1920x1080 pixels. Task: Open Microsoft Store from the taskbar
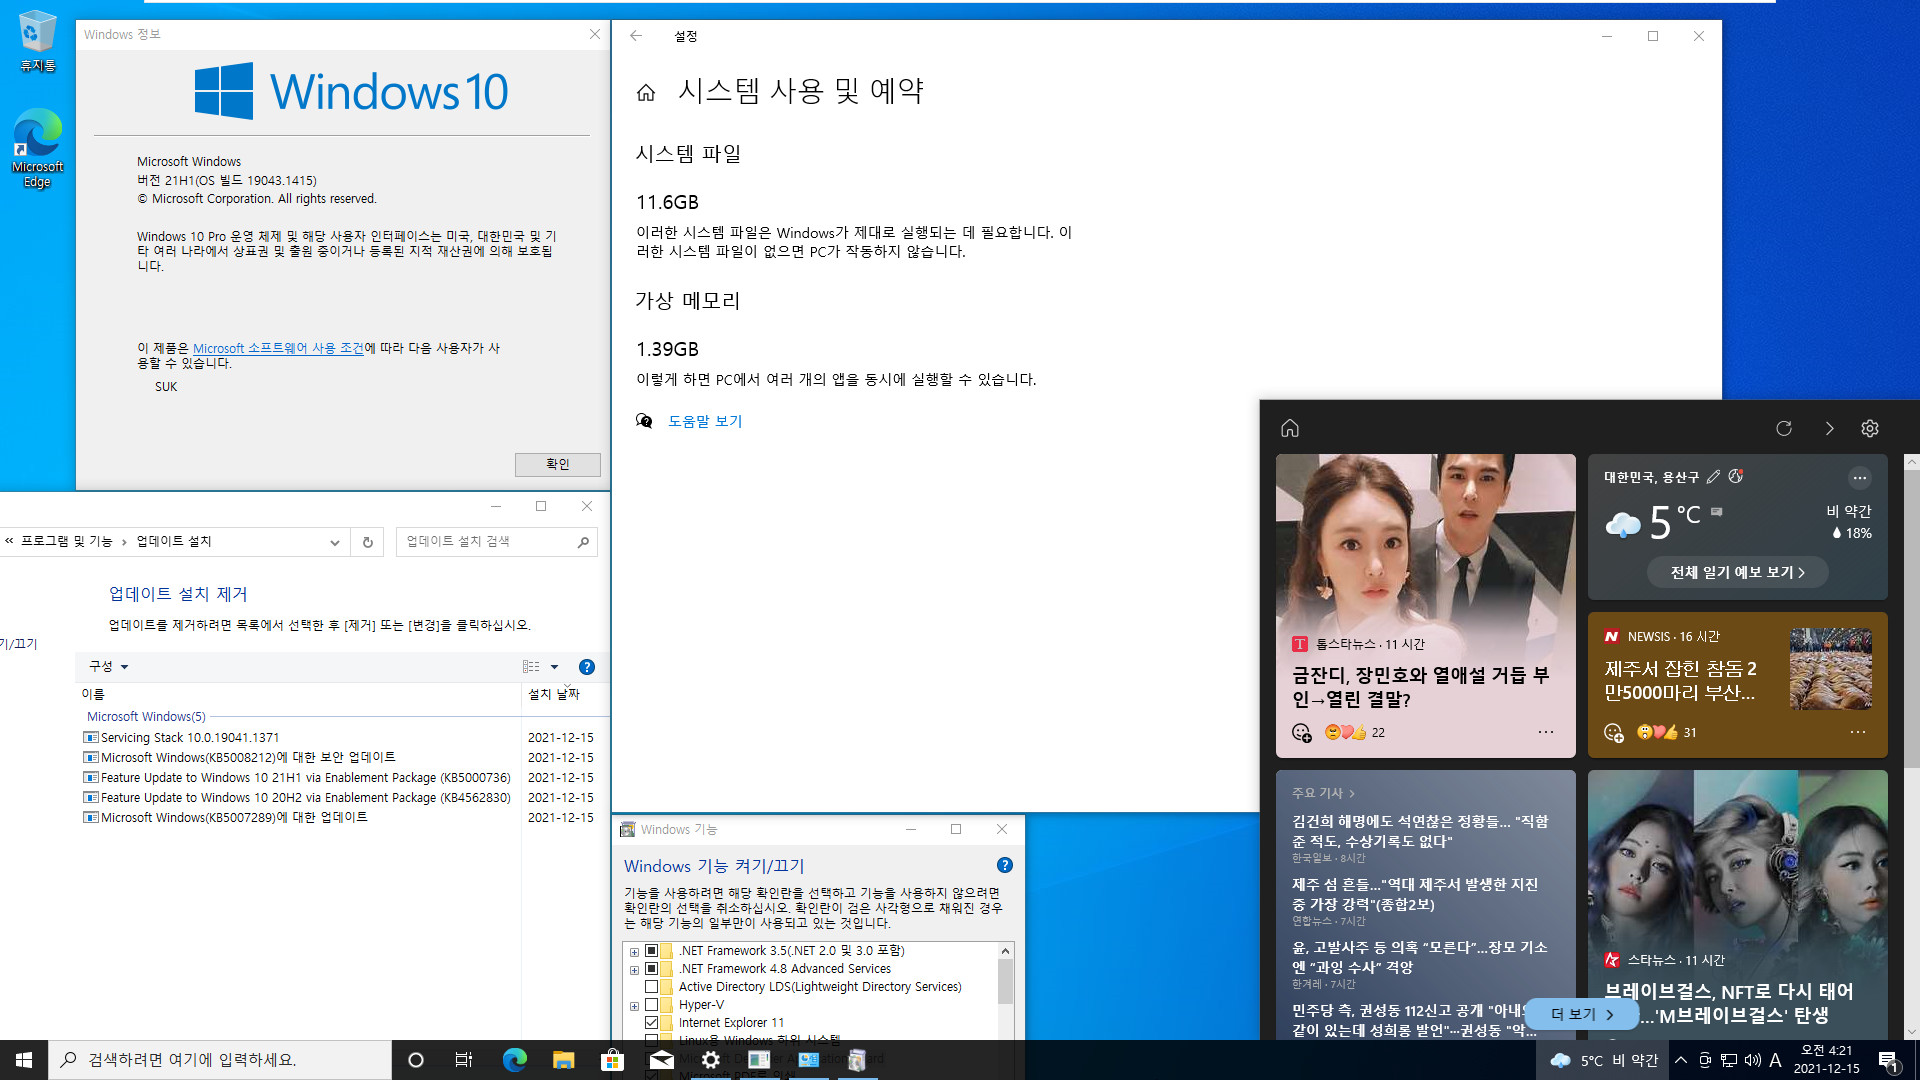click(612, 1060)
